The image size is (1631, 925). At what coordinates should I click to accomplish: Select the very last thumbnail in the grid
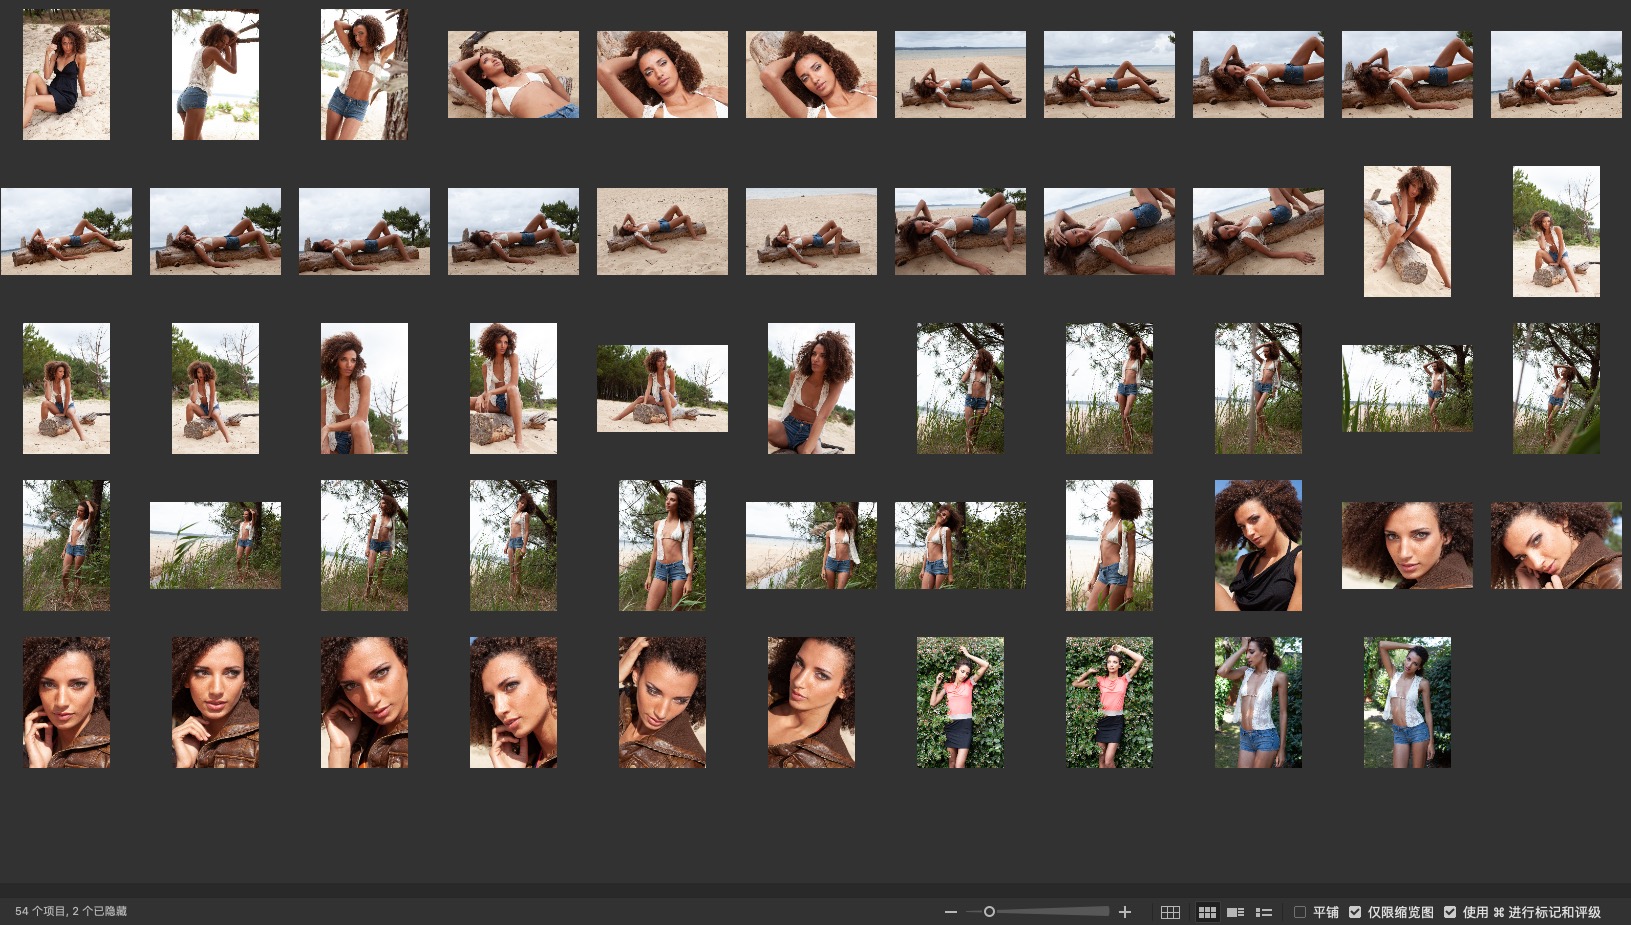tap(1407, 702)
